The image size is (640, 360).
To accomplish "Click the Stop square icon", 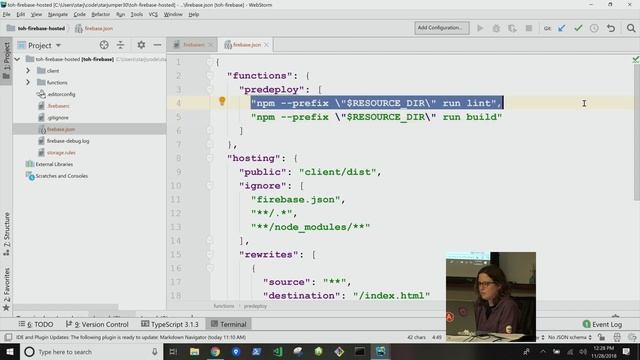I will point(529,28).
